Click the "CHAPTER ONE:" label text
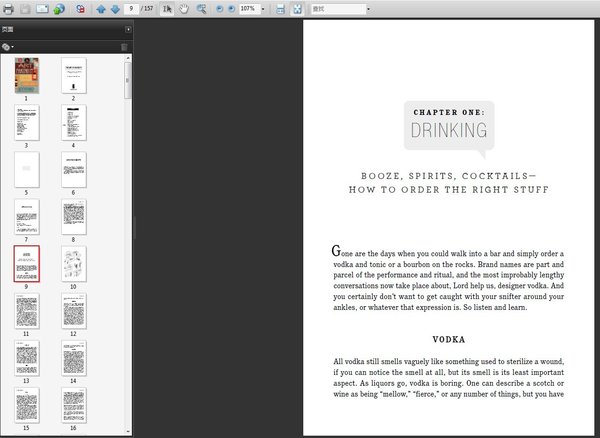Screen dimensions: 600x438 tap(449, 112)
